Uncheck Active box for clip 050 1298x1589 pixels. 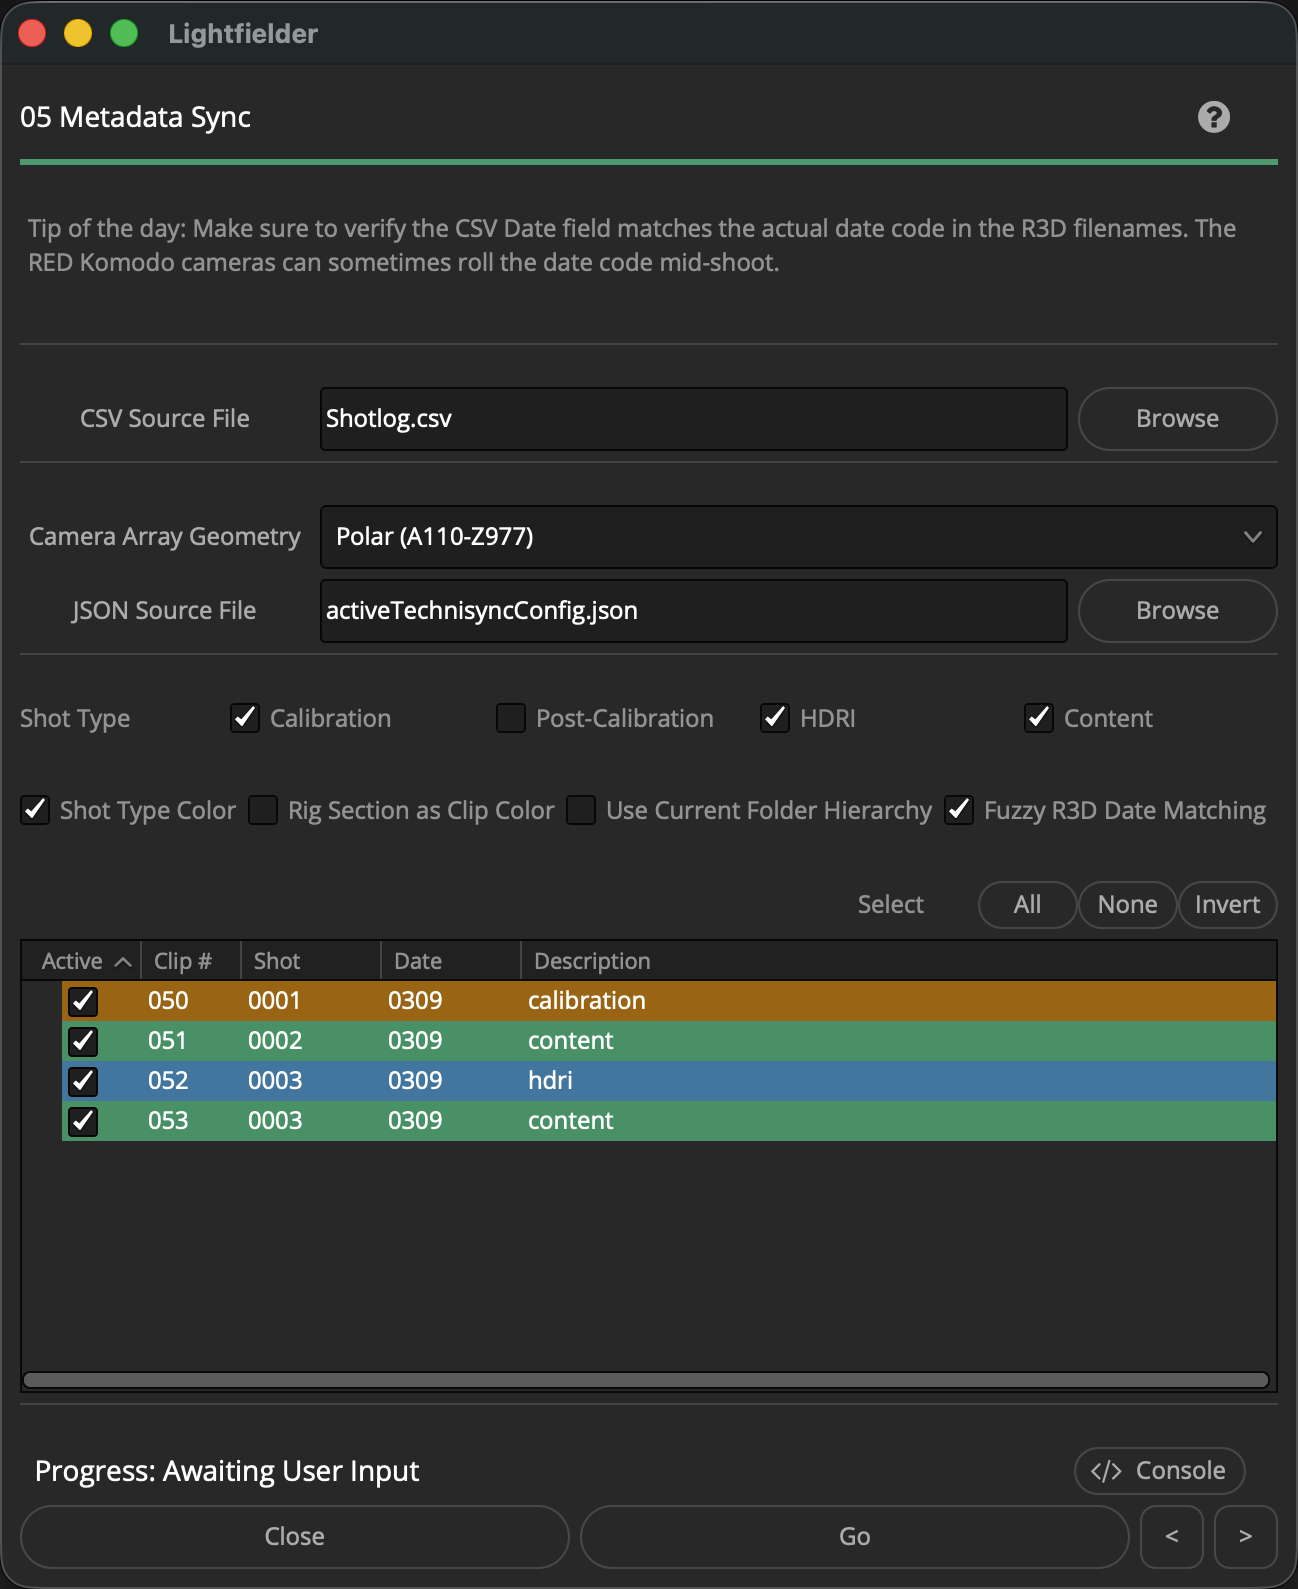(x=83, y=1001)
